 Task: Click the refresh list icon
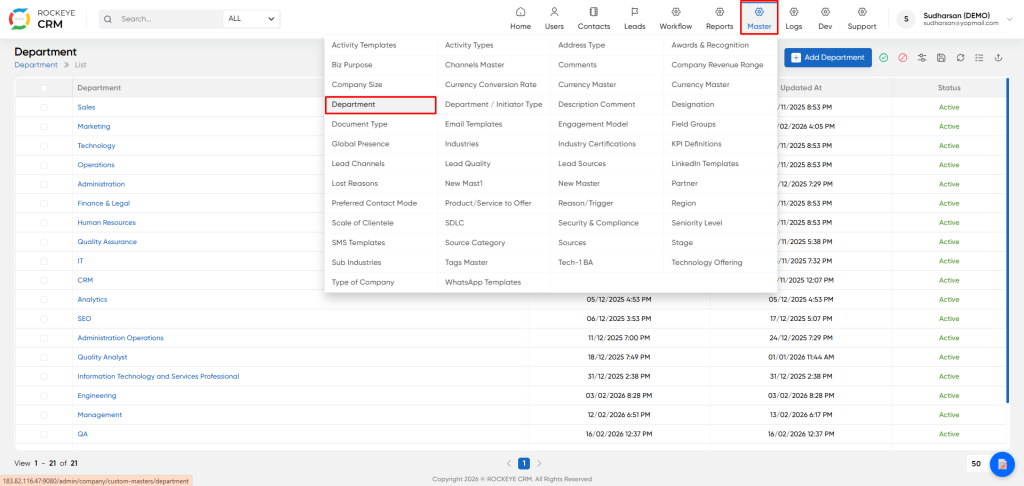coord(960,57)
